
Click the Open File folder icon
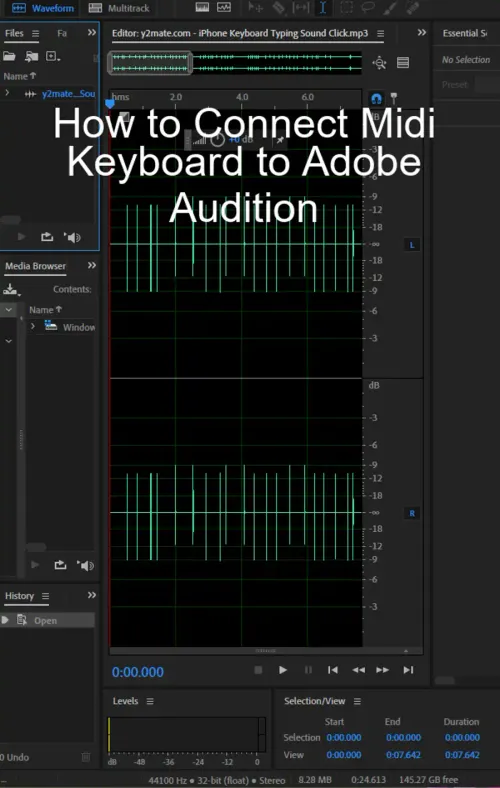click(x=9, y=56)
